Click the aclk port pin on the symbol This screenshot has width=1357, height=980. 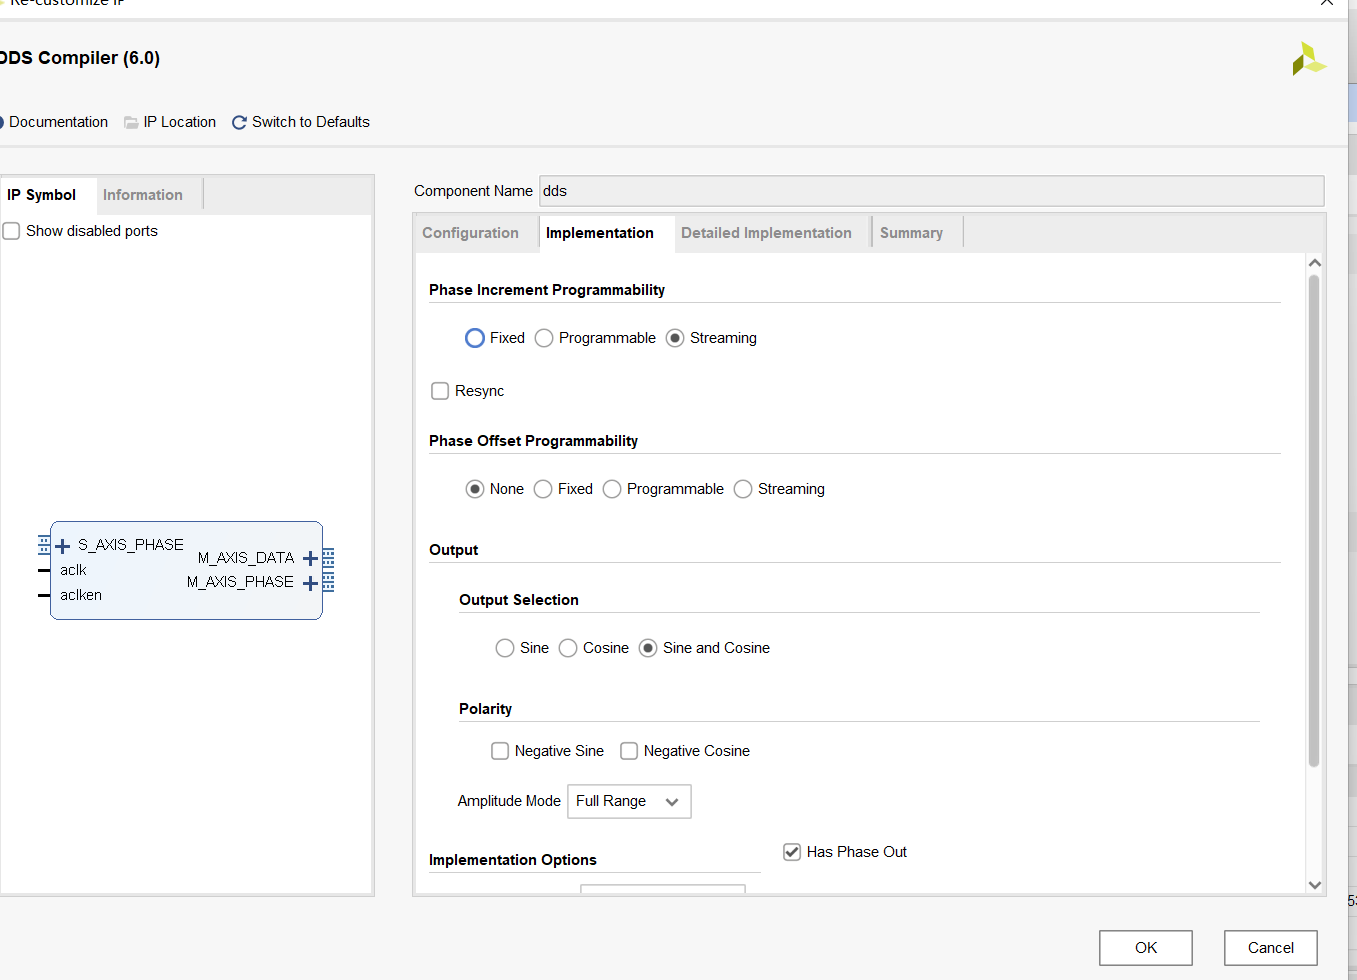pyautogui.click(x=44, y=570)
